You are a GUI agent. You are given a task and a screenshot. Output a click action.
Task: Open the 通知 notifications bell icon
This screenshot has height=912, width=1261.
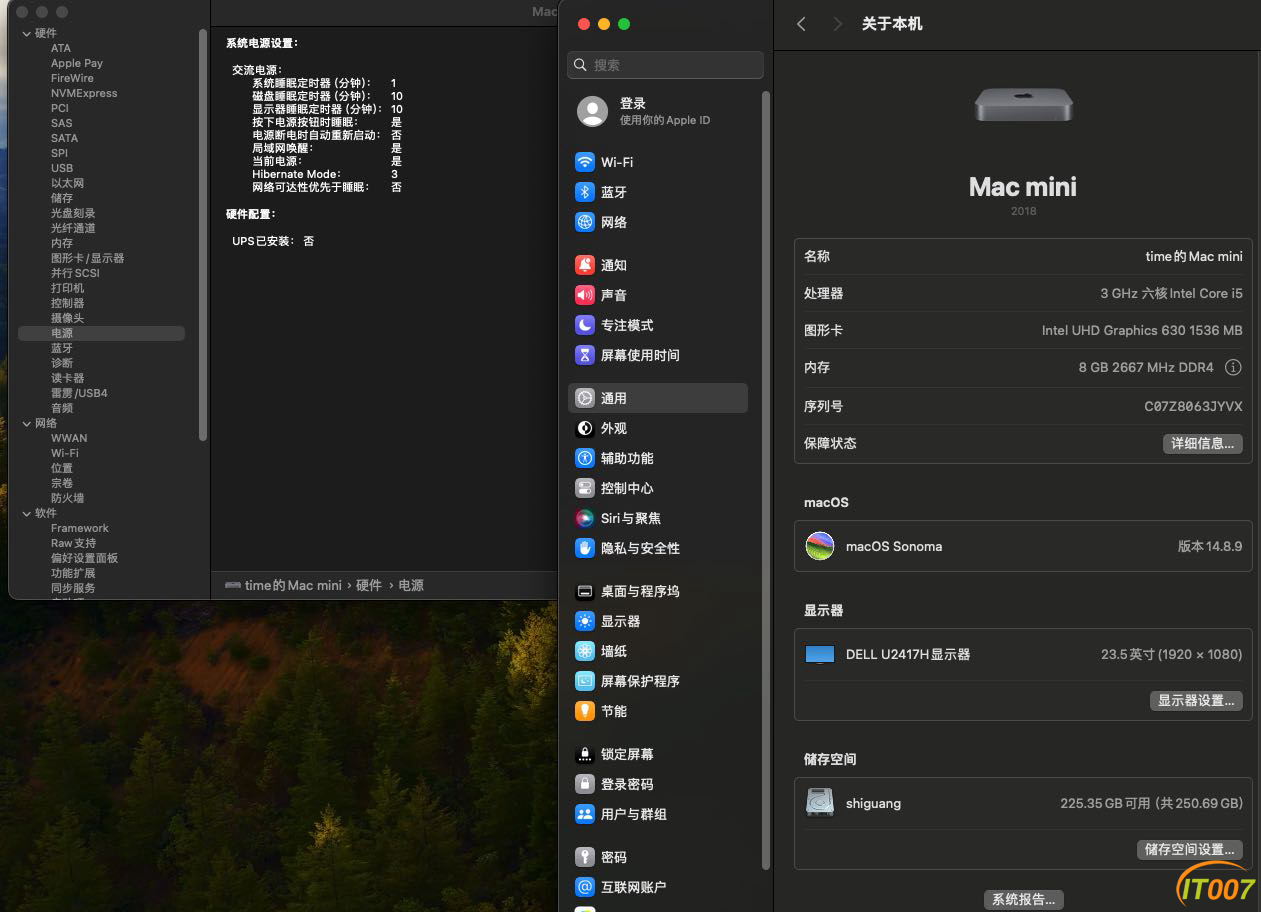tap(585, 265)
